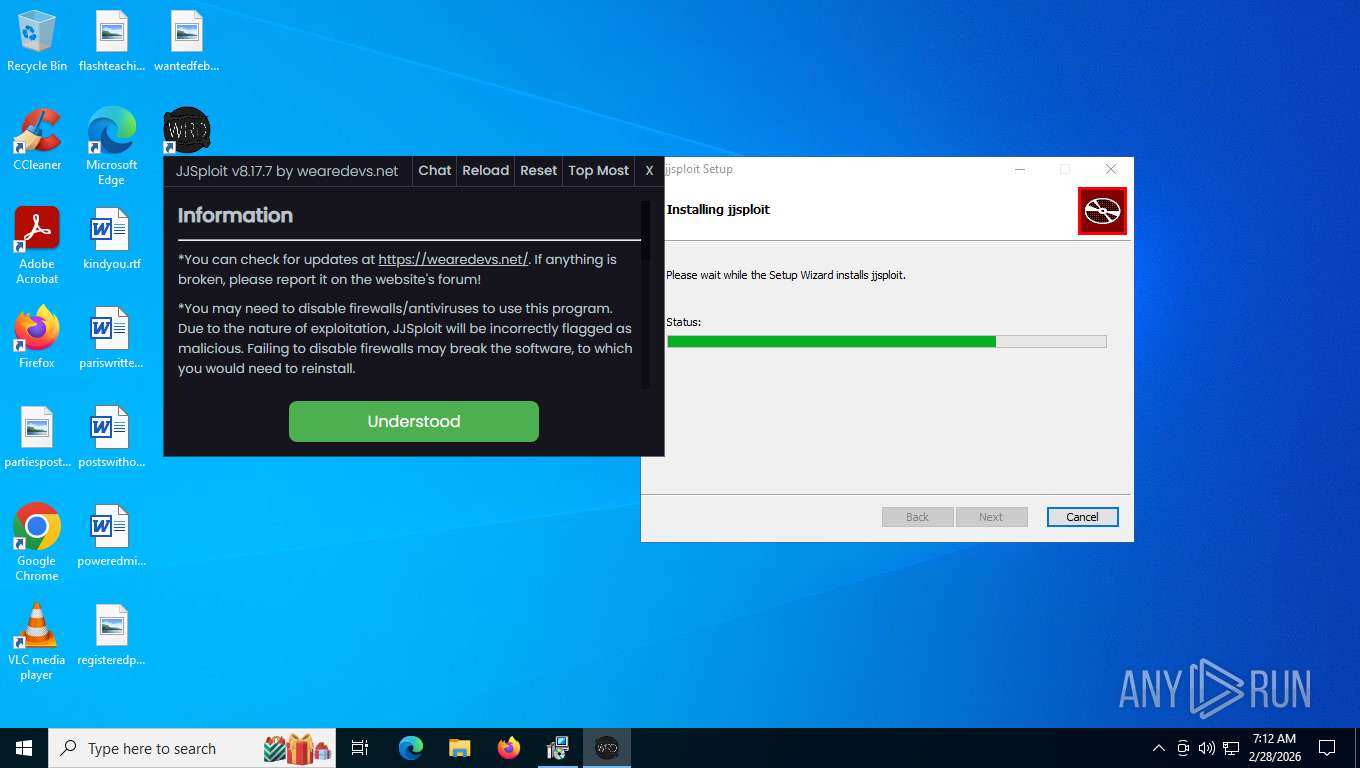Open the Windows Start menu
This screenshot has height=768, width=1360.
[24, 748]
